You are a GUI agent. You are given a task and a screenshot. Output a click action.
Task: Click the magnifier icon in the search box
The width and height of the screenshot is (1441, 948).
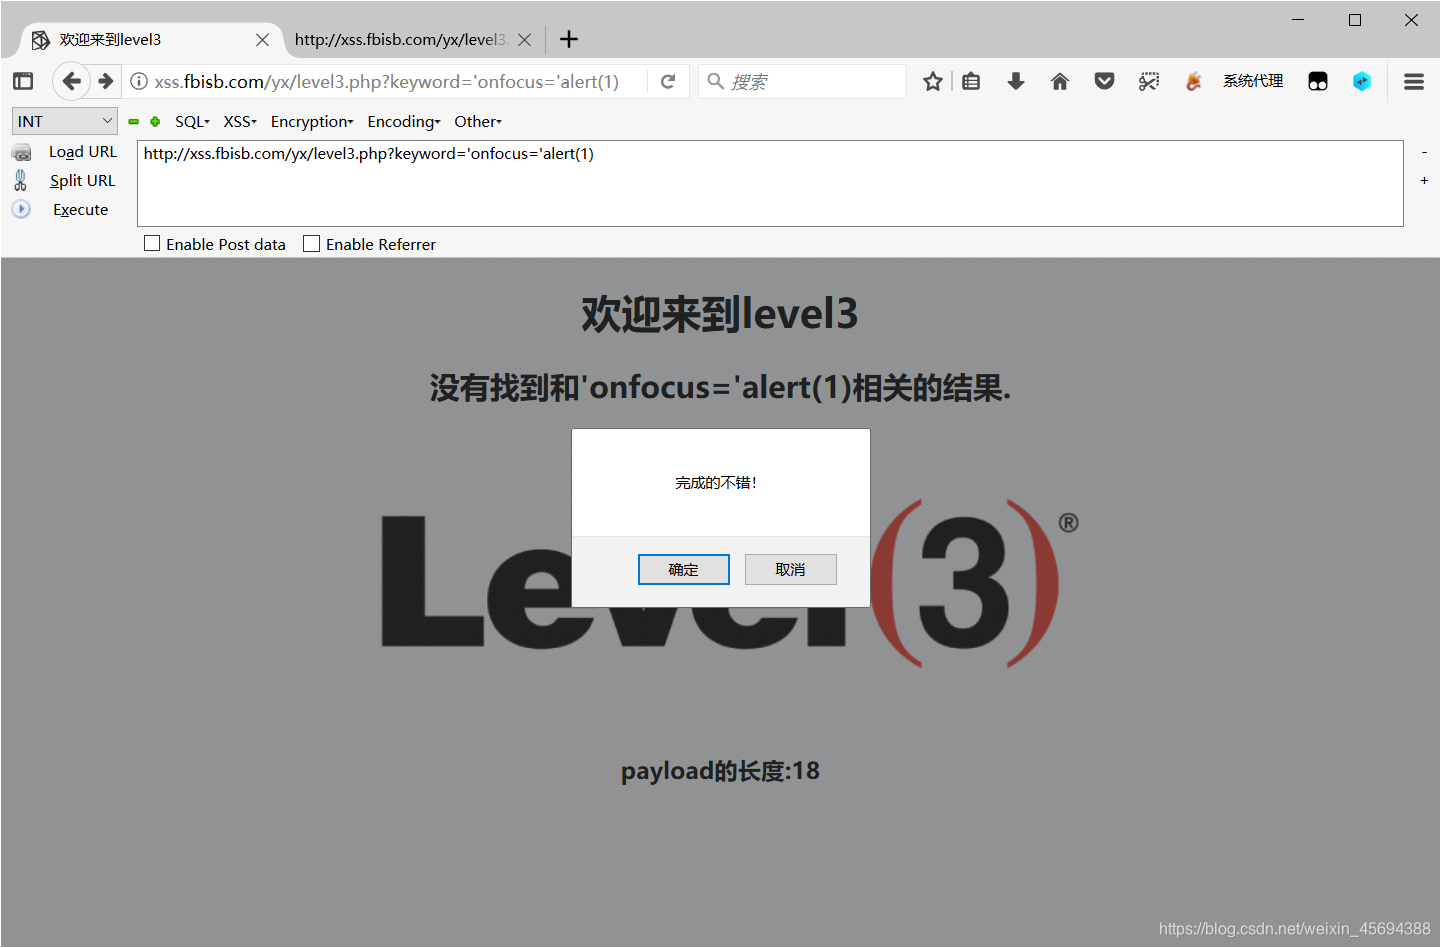(x=715, y=81)
